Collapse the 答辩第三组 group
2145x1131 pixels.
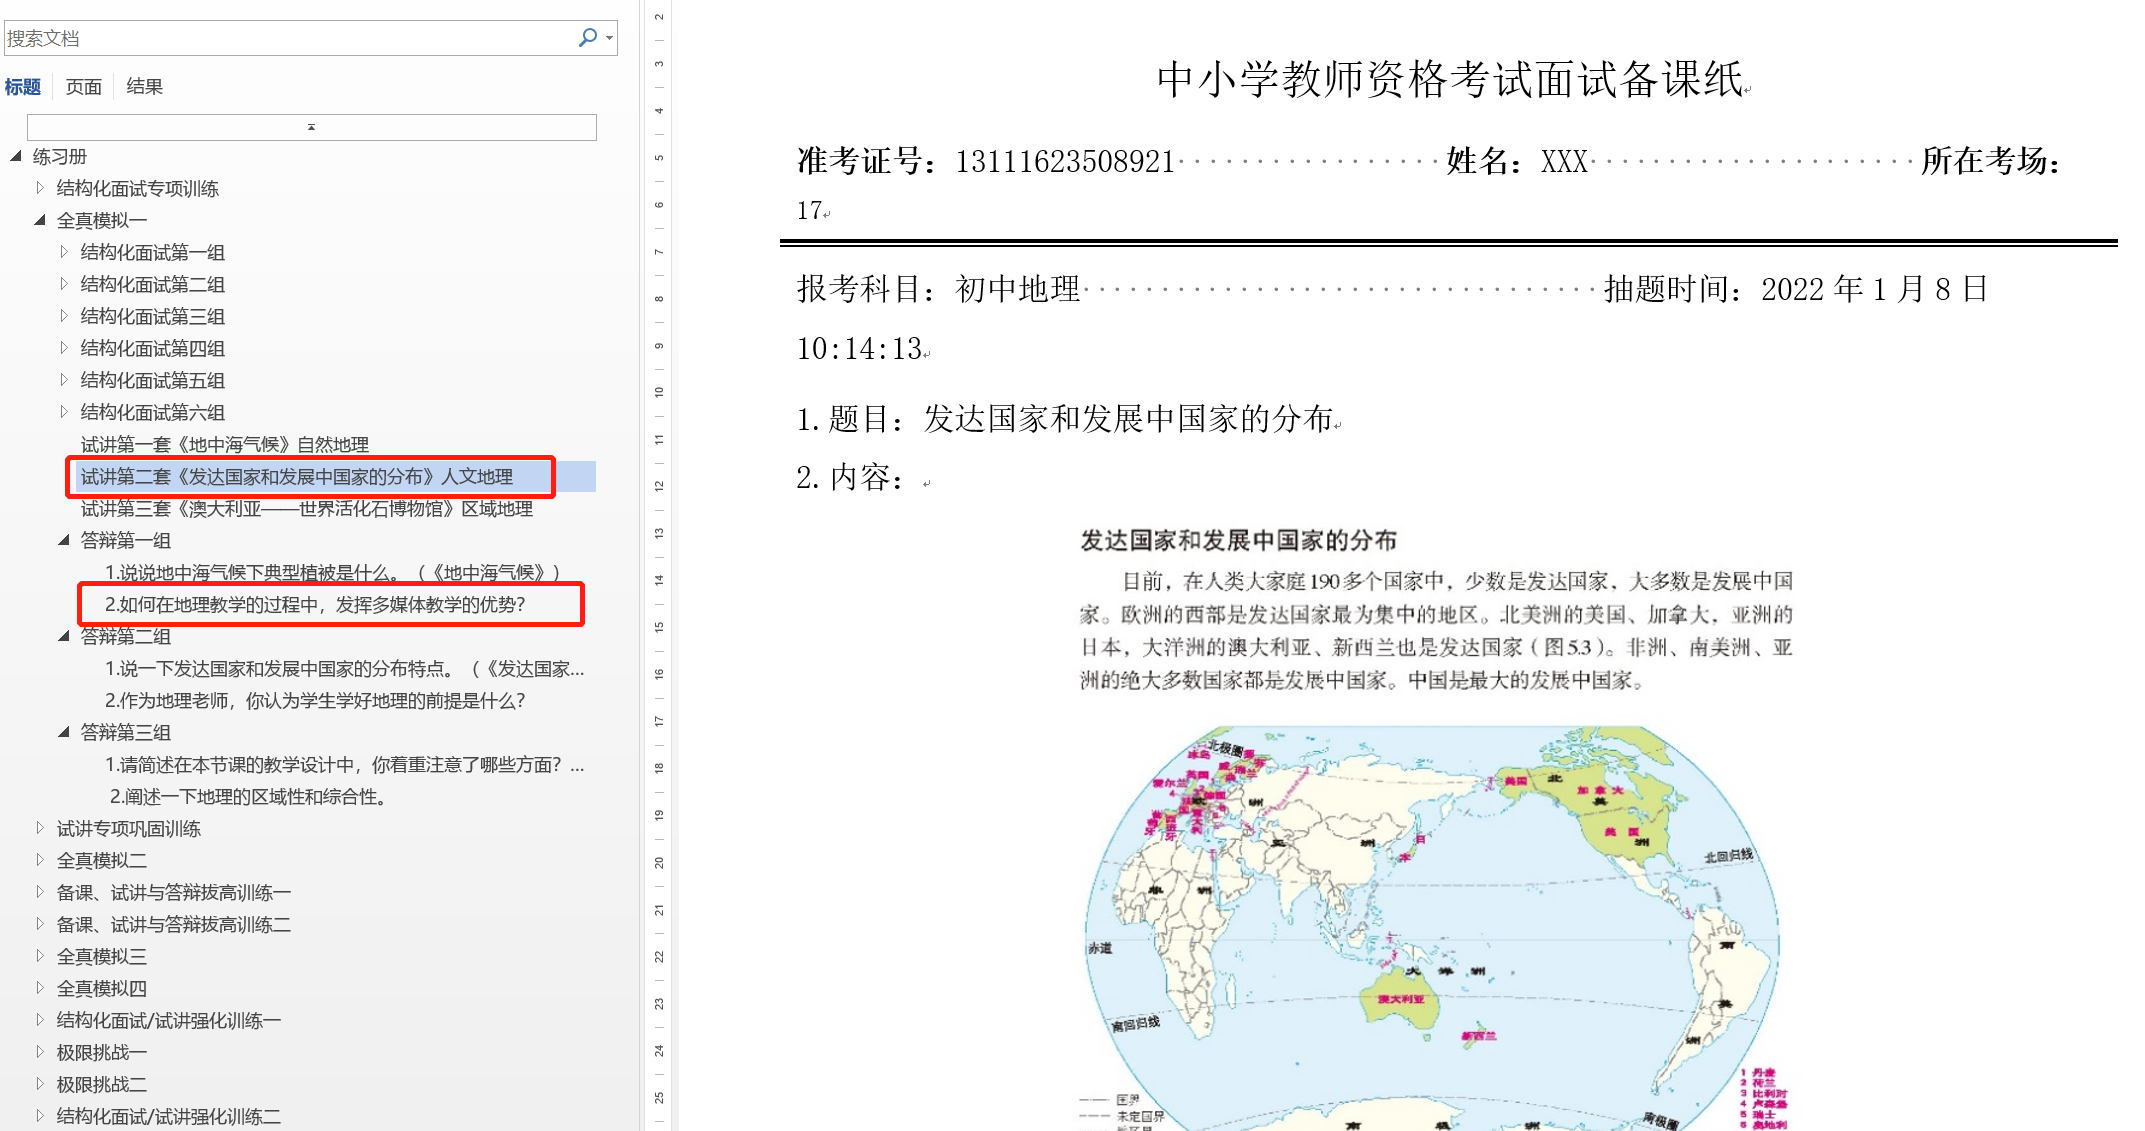pyautogui.click(x=64, y=732)
